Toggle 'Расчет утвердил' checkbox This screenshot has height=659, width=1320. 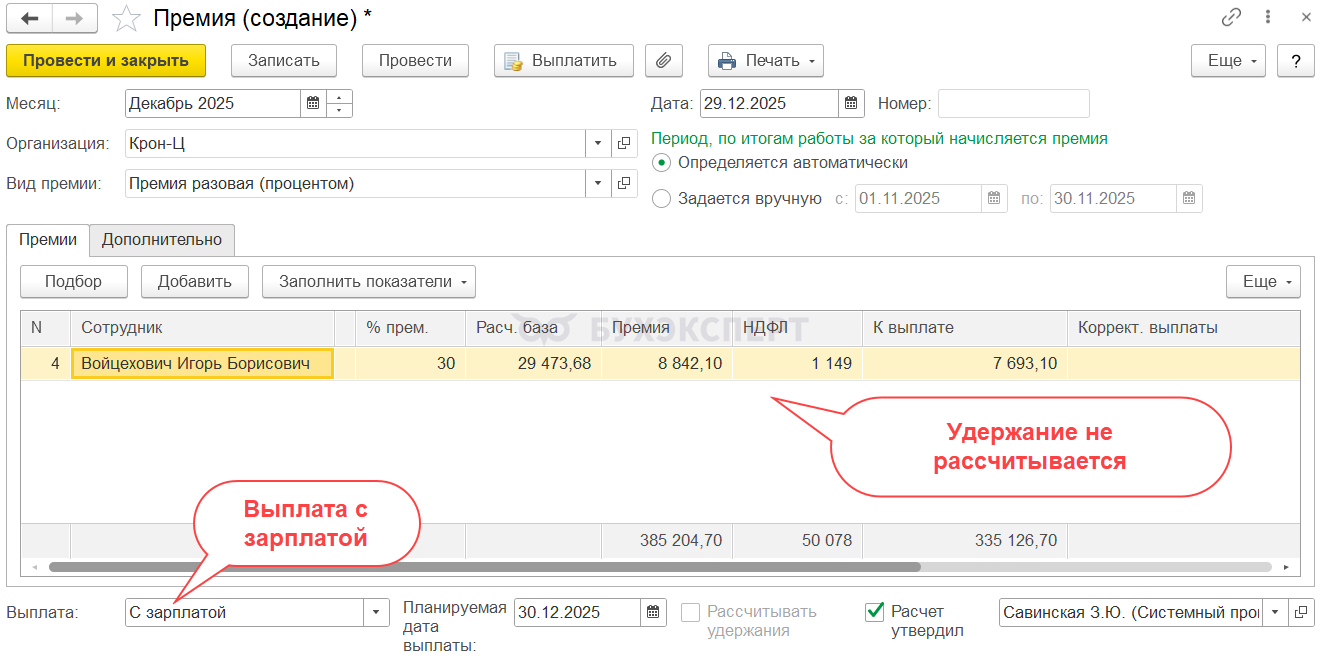[x=874, y=611]
